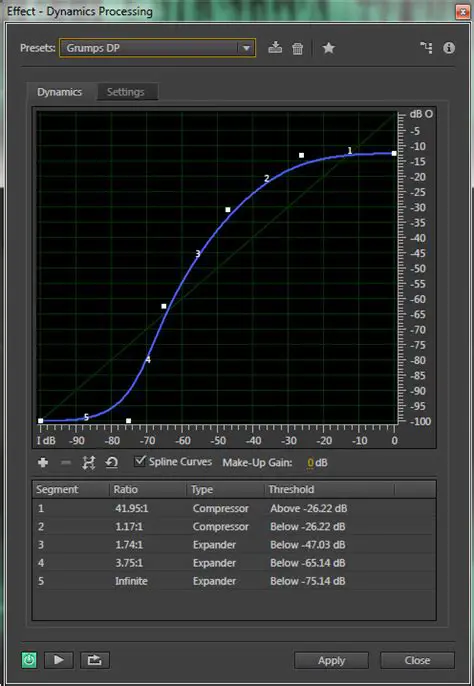Switch to the Dynamics tab
The height and width of the screenshot is (686, 474).
click(x=60, y=92)
